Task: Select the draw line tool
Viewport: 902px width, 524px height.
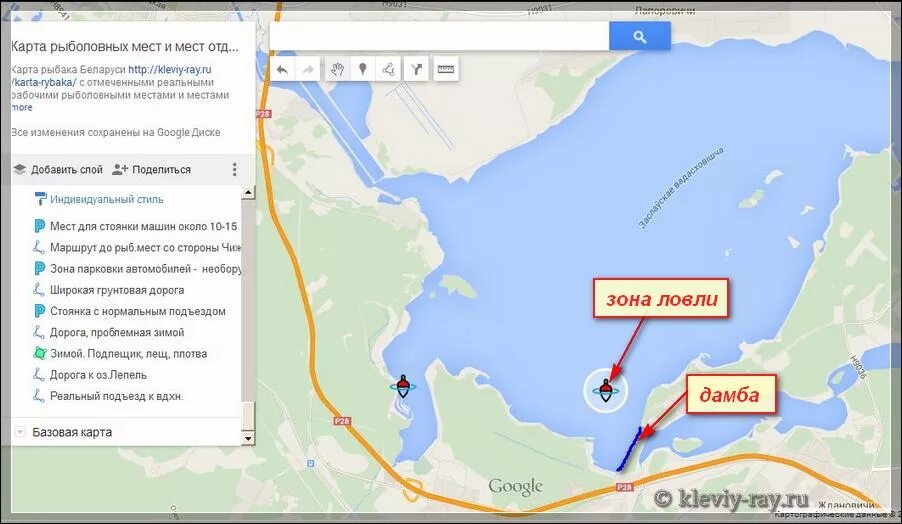Action: (x=388, y=70)
